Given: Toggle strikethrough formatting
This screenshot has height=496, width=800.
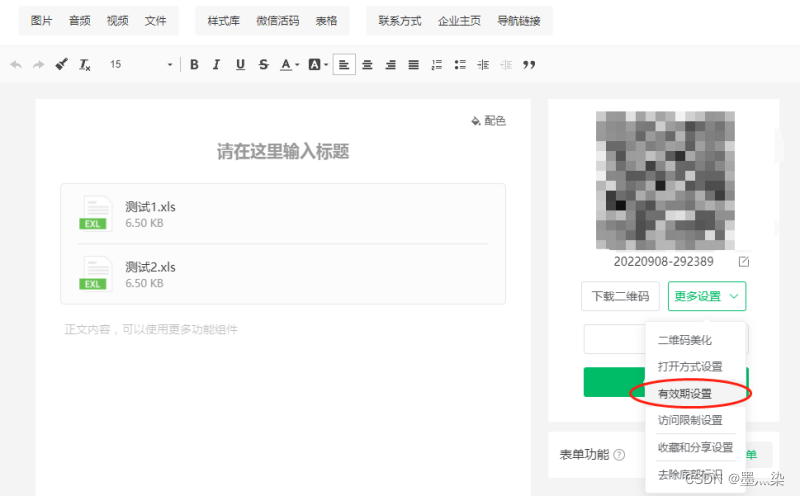Looking at the screenshot, I should [x=263, y=65].
